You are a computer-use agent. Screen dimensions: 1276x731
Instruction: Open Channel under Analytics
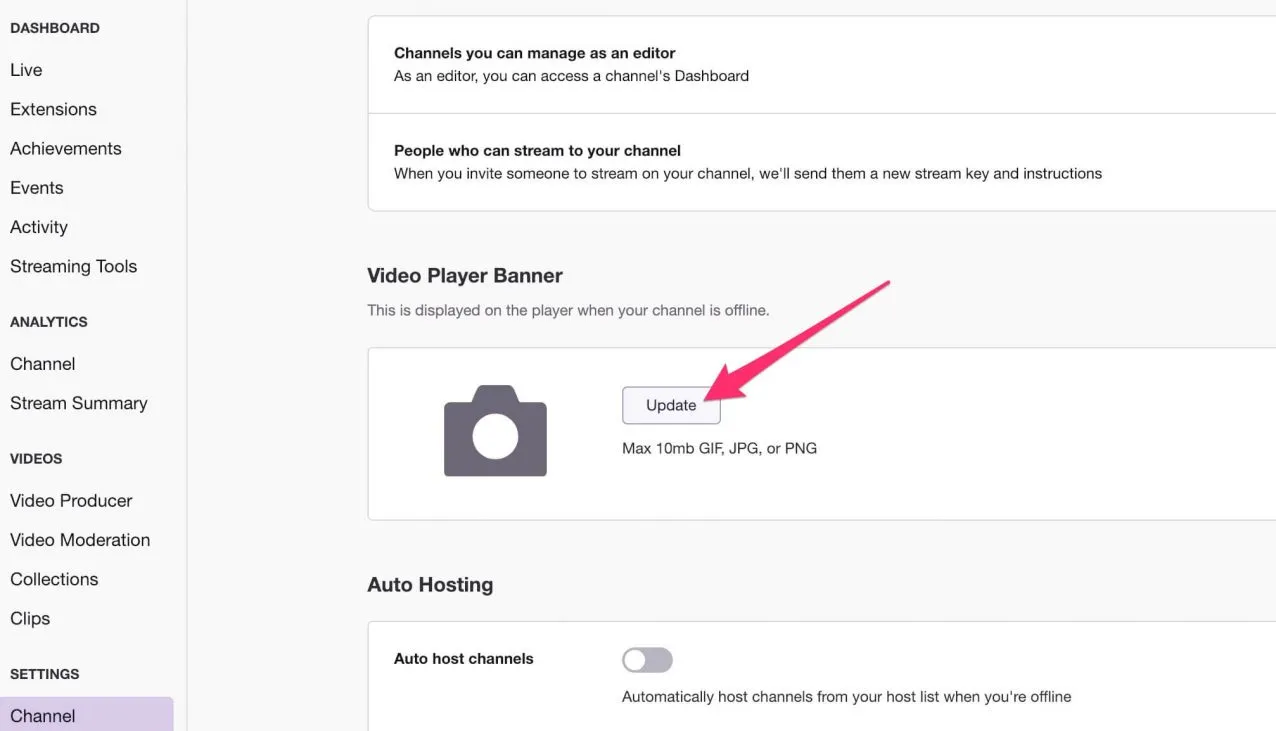click(x=43, y=364)
